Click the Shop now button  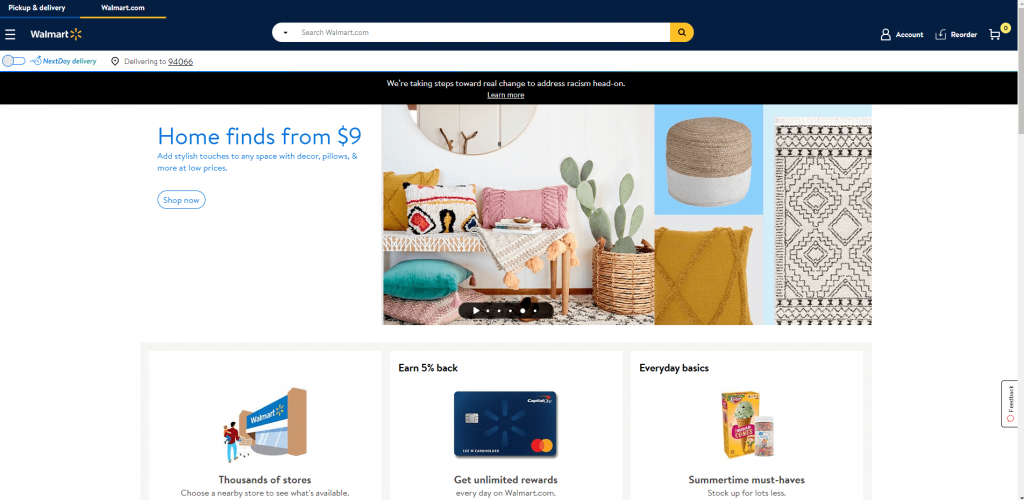[x=182, y=200]
